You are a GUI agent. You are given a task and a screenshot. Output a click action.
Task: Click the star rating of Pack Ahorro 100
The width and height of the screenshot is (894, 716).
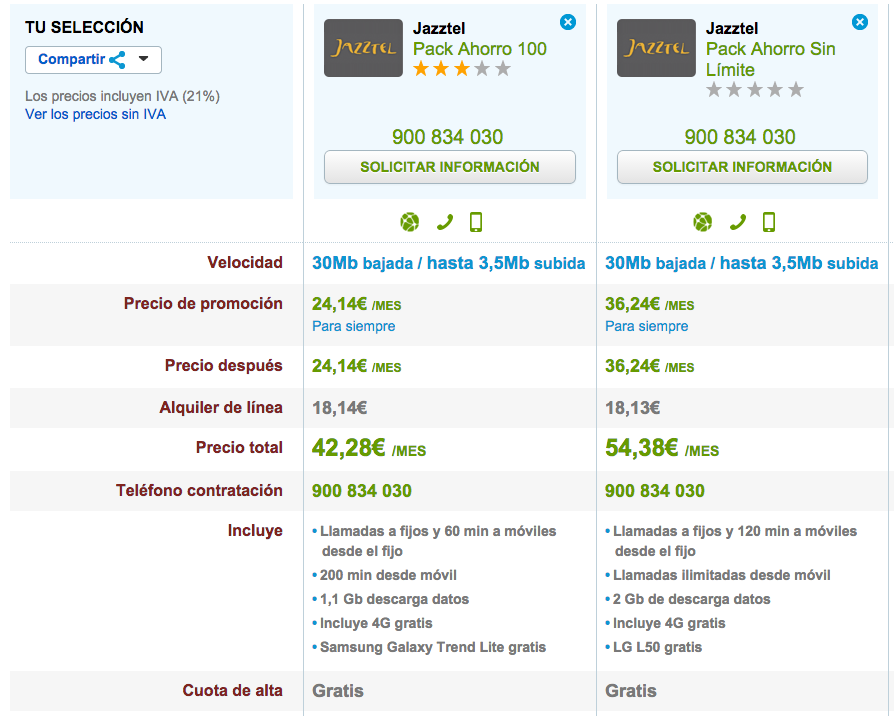[x=462, y=70]
